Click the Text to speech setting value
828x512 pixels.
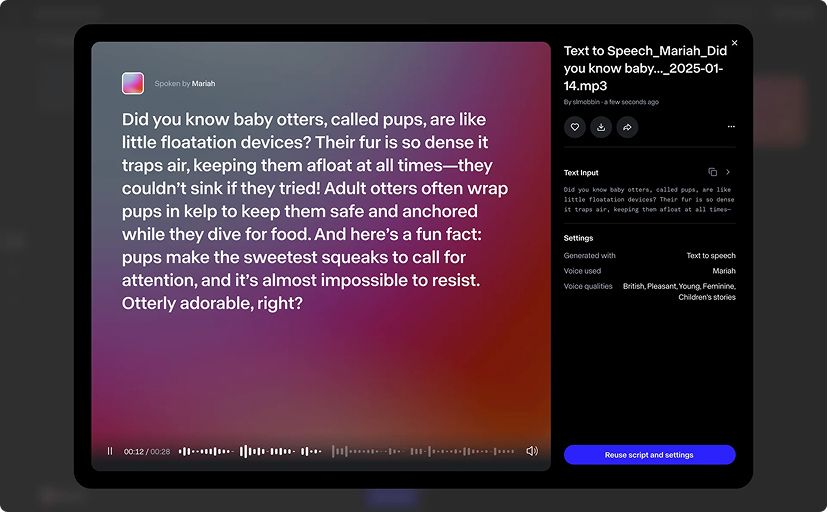coord(710,256)
